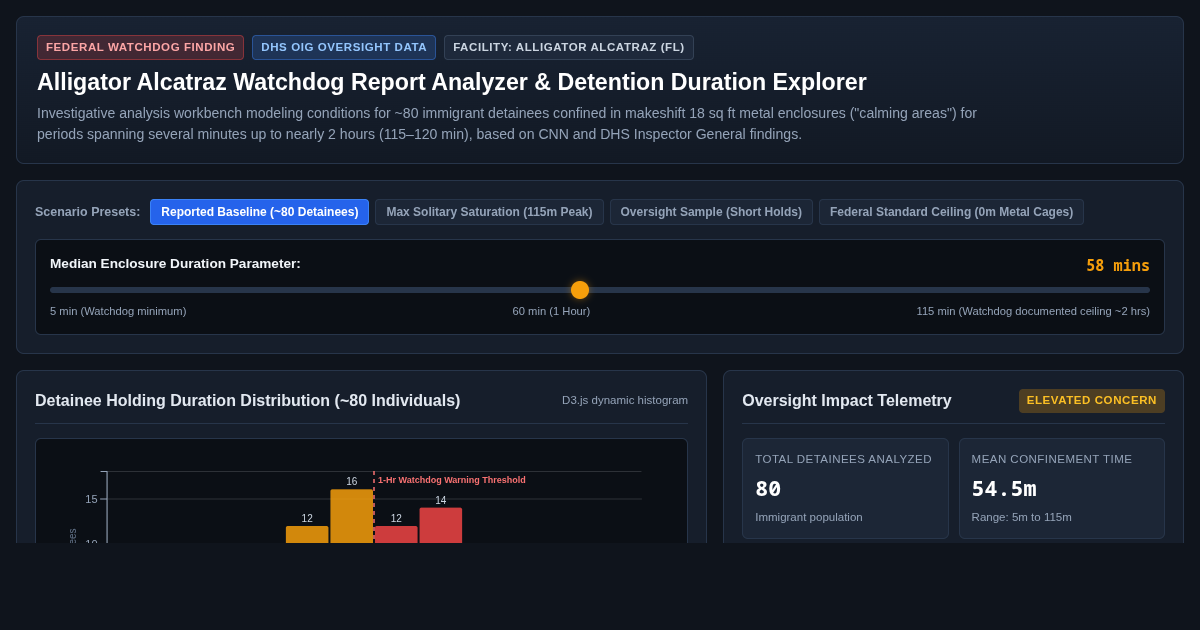
Task: Click the Median Enclosure Duration Parameter label
Action: pyautogui.click(x=175, y=264)
